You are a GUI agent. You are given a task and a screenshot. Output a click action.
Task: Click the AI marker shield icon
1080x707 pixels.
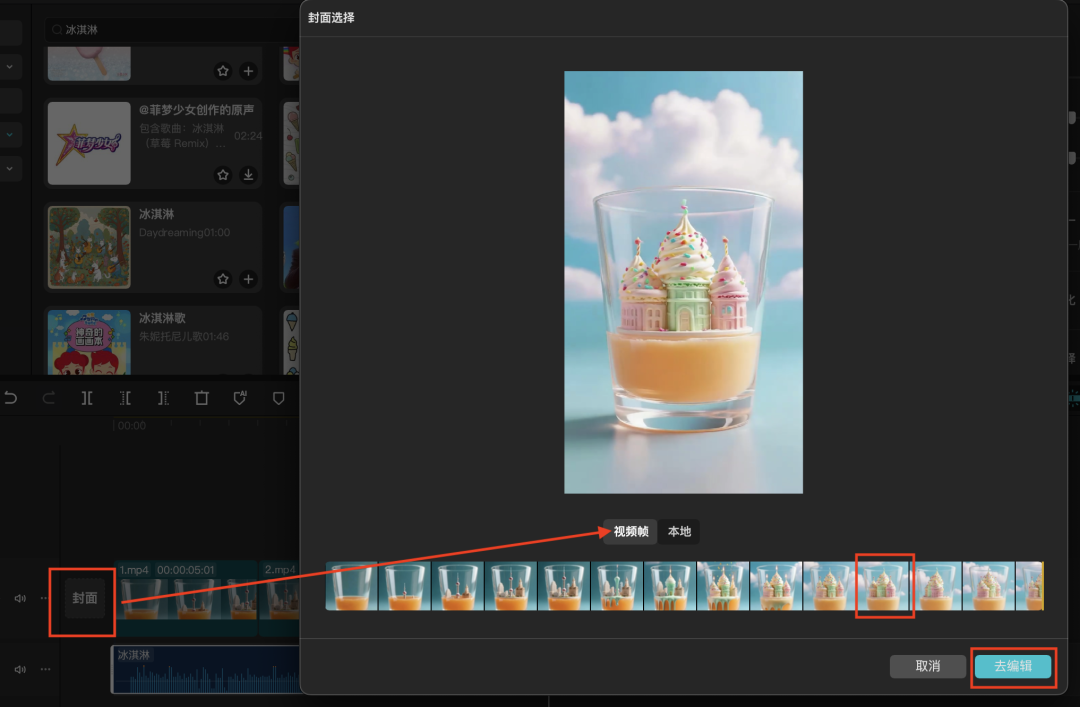[240, 398]
